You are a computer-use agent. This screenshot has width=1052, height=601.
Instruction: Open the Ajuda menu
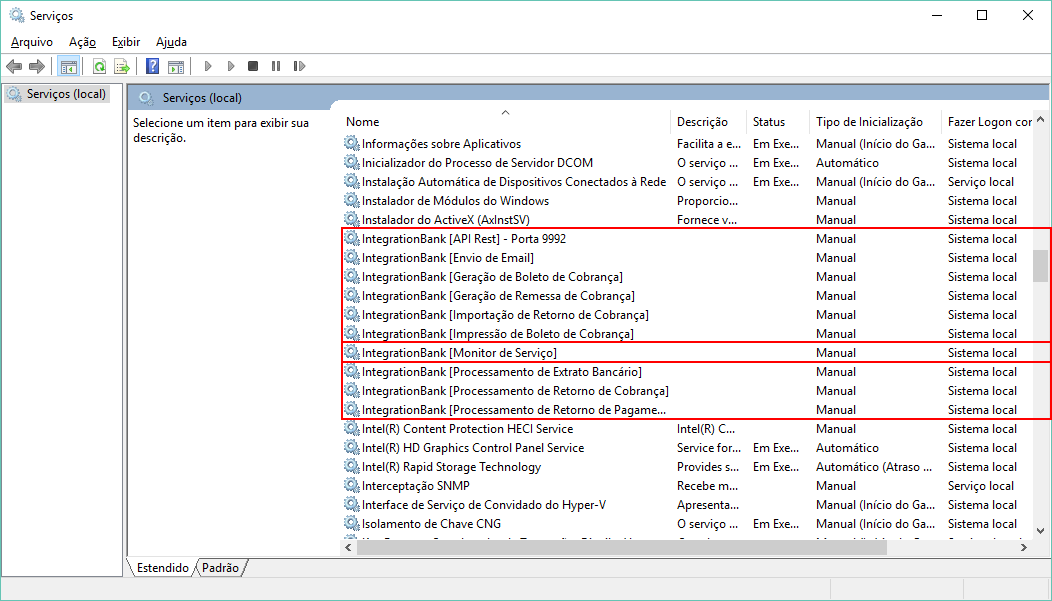click(x=171, y=42)
